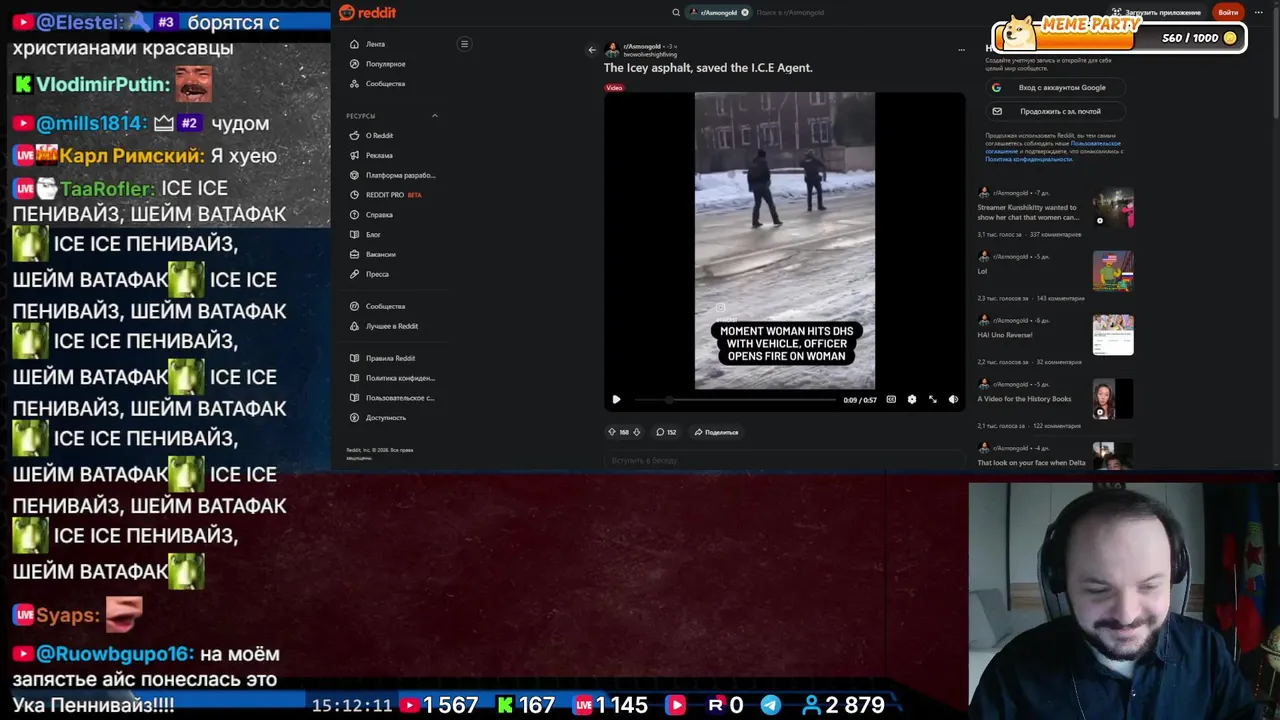Screen dimensions: 1280x720
Task: Collapse the sidebar with hamburger button
Action: pos(464,44)
